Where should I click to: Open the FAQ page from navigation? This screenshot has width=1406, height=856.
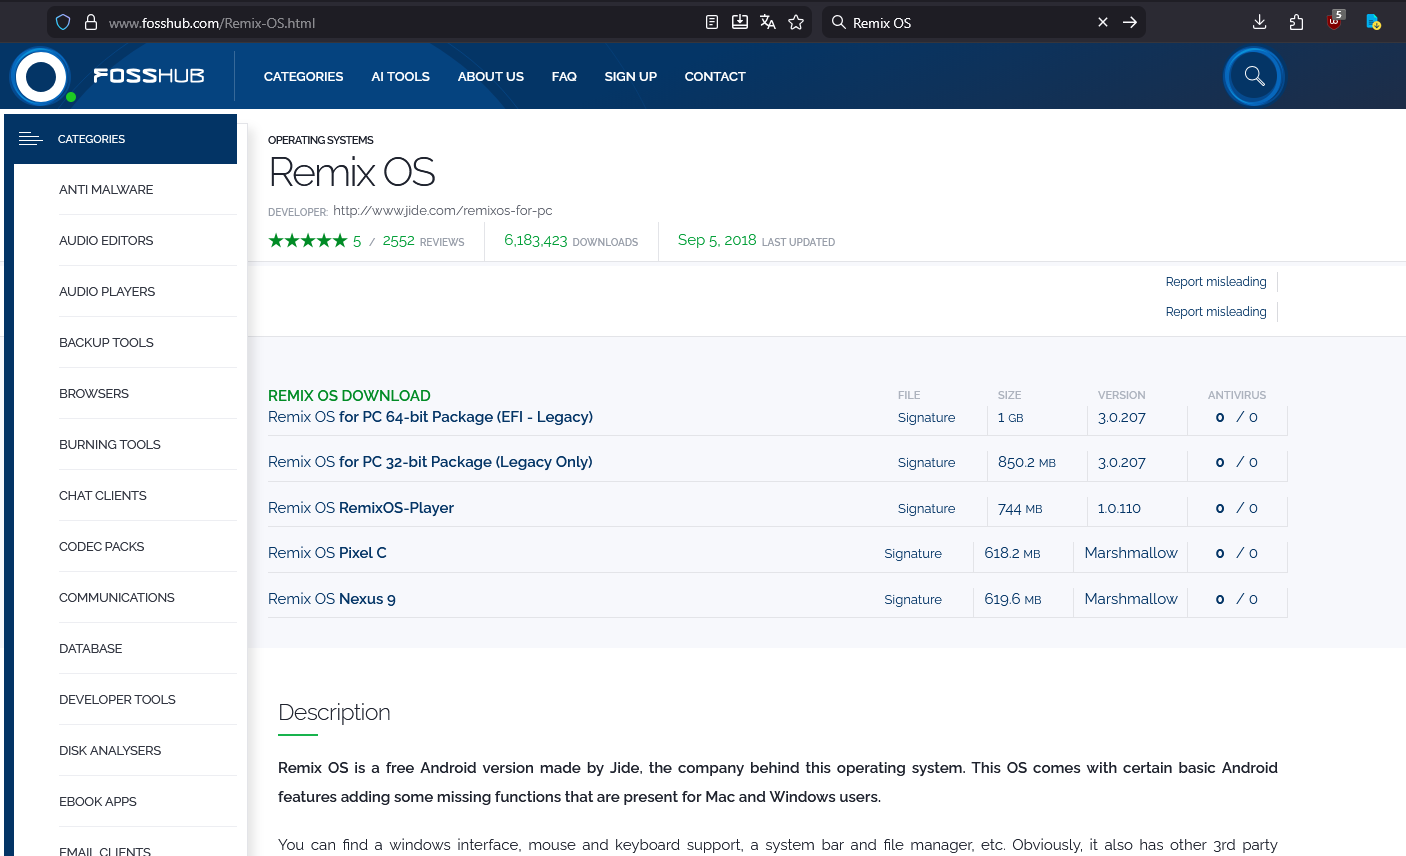564,76
